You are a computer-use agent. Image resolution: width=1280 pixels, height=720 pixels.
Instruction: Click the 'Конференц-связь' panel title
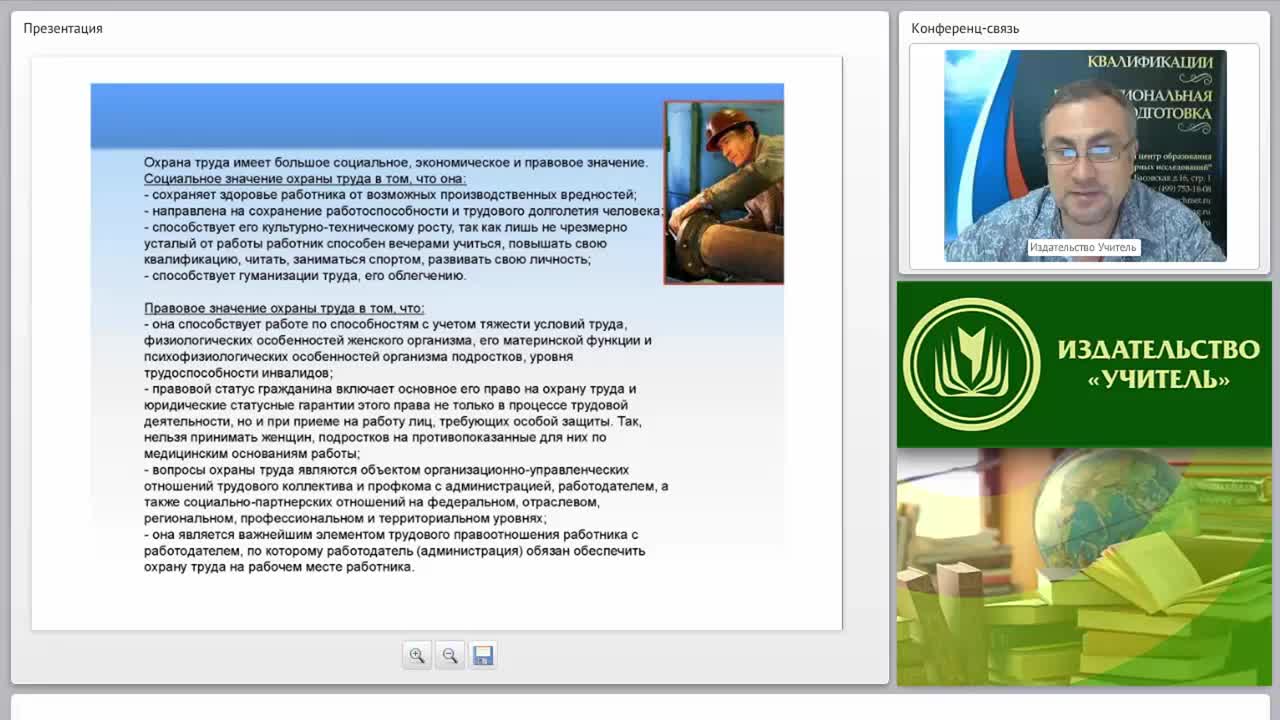coord(965,28)
